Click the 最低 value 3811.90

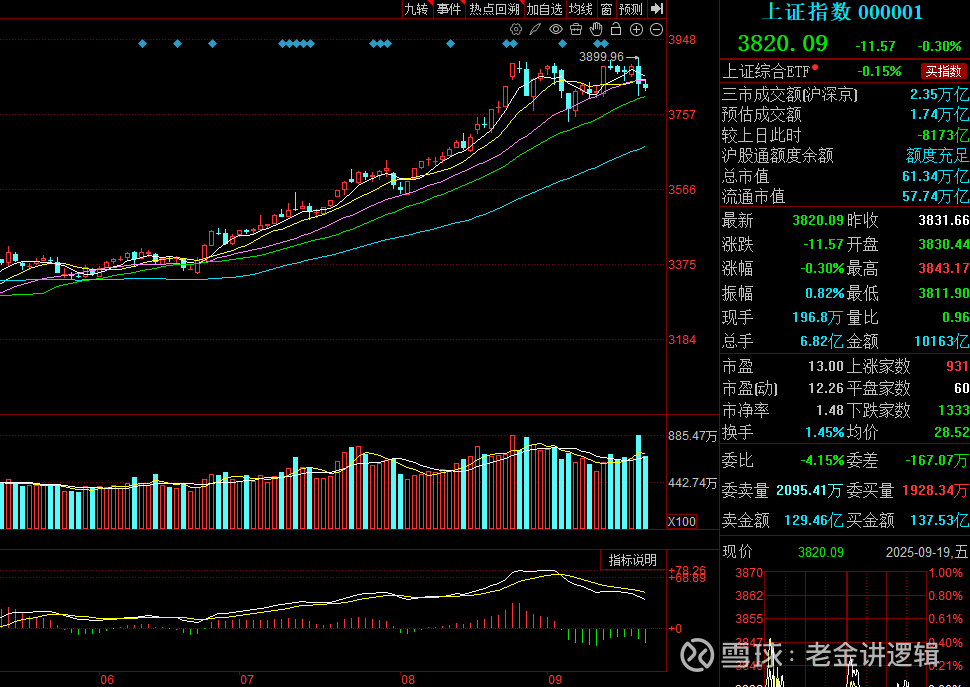[x=943, y=292]
